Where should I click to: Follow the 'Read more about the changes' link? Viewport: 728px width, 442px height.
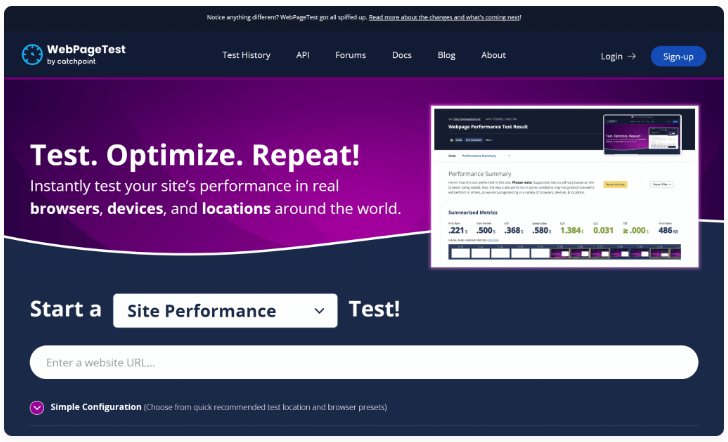[444, 17]
